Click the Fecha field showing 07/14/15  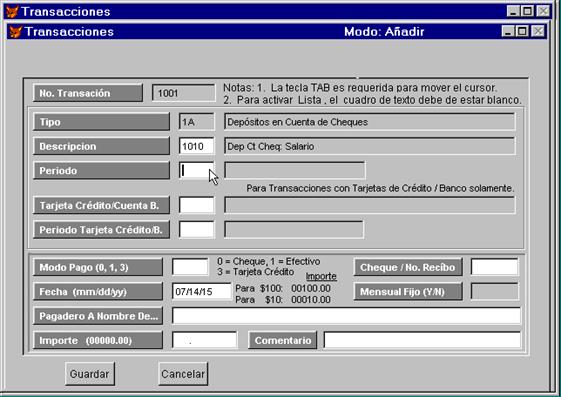tap(202, 291)
